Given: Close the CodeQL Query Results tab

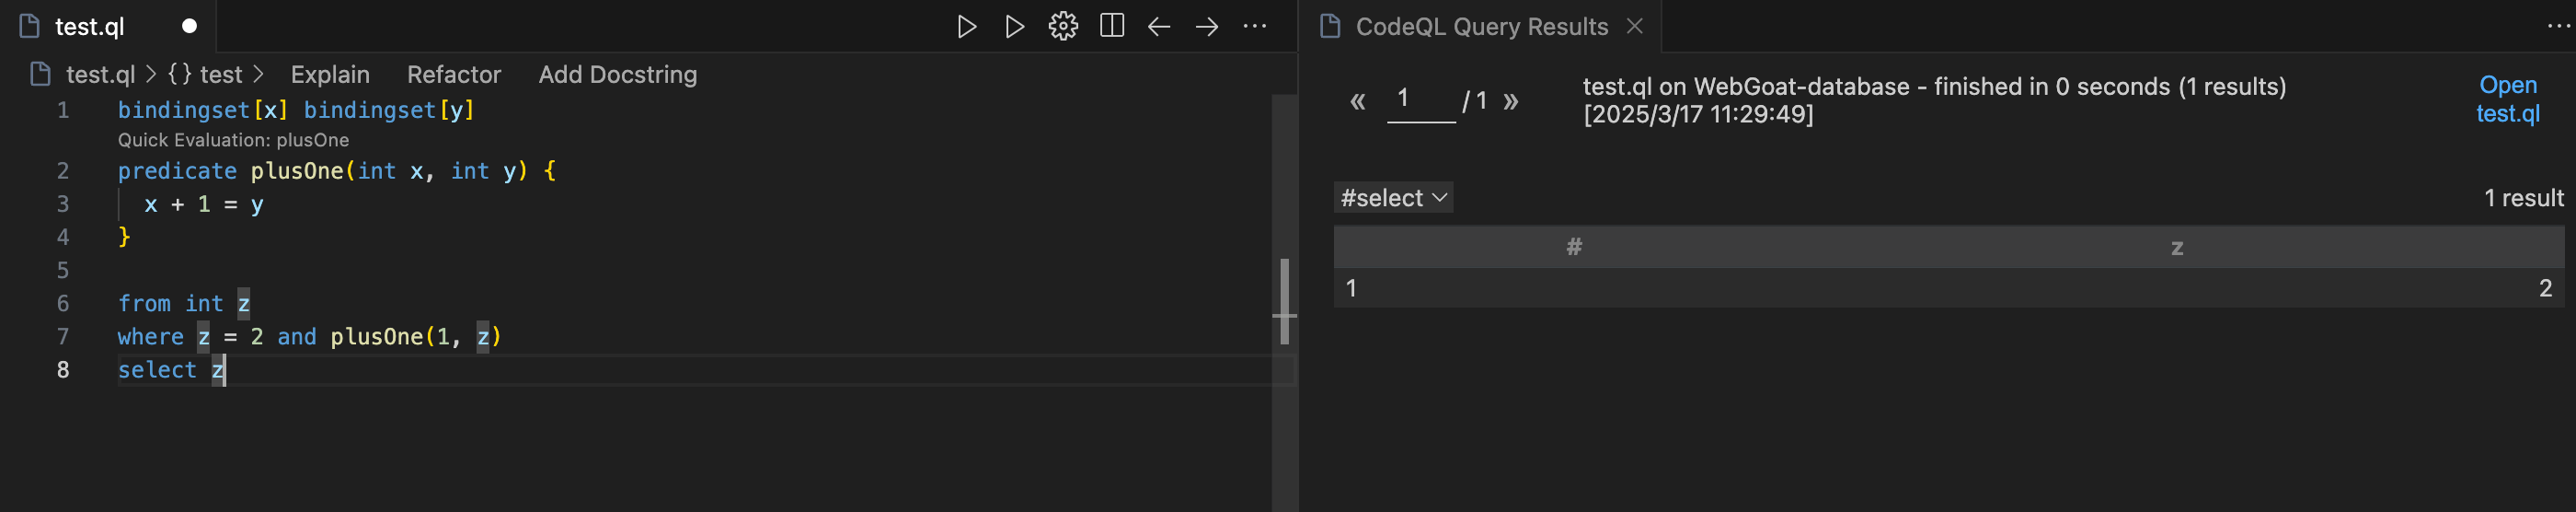Looking at the screenshot, I should [1635, 27].
